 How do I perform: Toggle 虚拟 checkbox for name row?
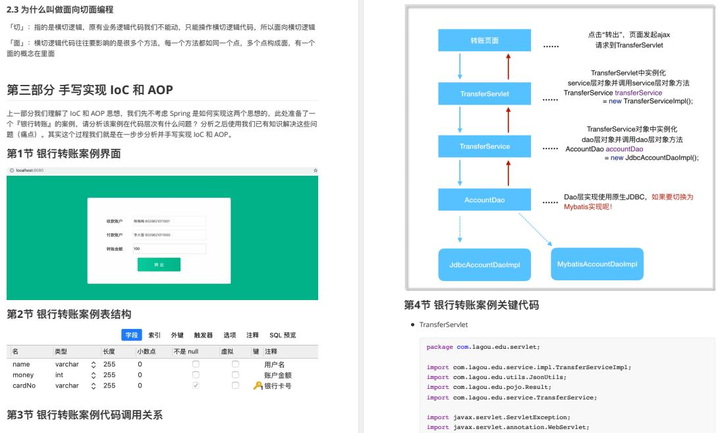click(x=235, y=364)
